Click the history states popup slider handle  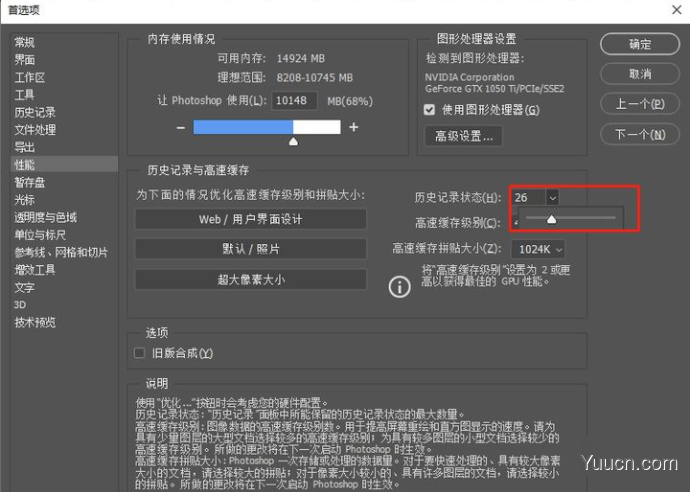point(551,219)
